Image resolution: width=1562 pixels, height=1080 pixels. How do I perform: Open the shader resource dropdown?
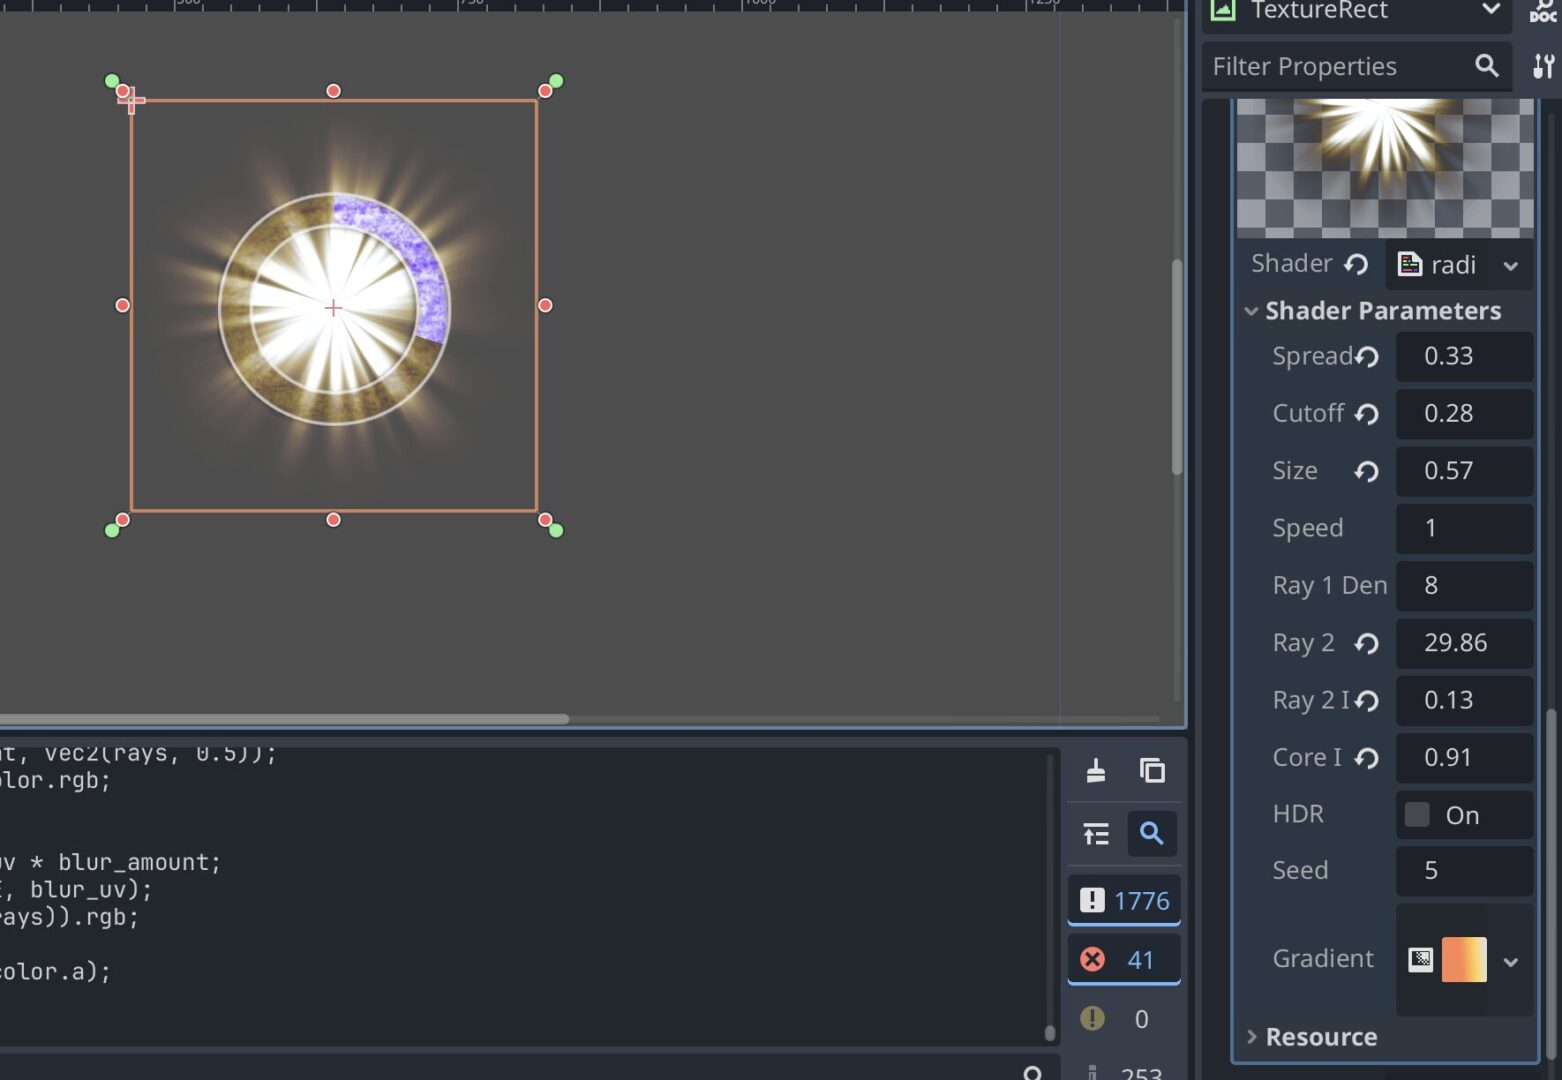1511,266
